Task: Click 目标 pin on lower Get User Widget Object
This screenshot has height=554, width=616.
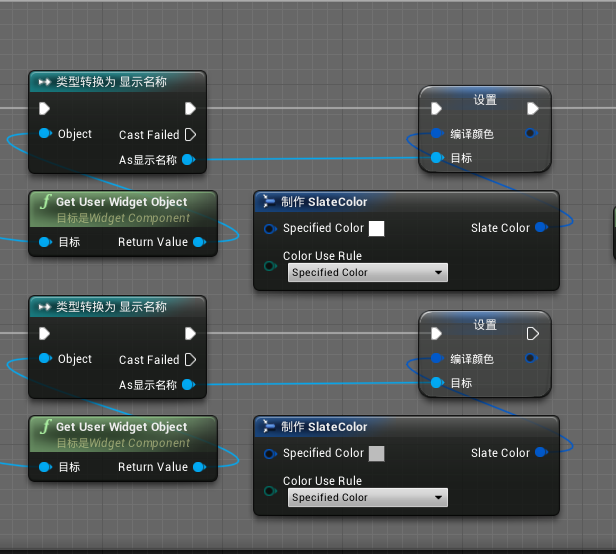Action: 46,467
